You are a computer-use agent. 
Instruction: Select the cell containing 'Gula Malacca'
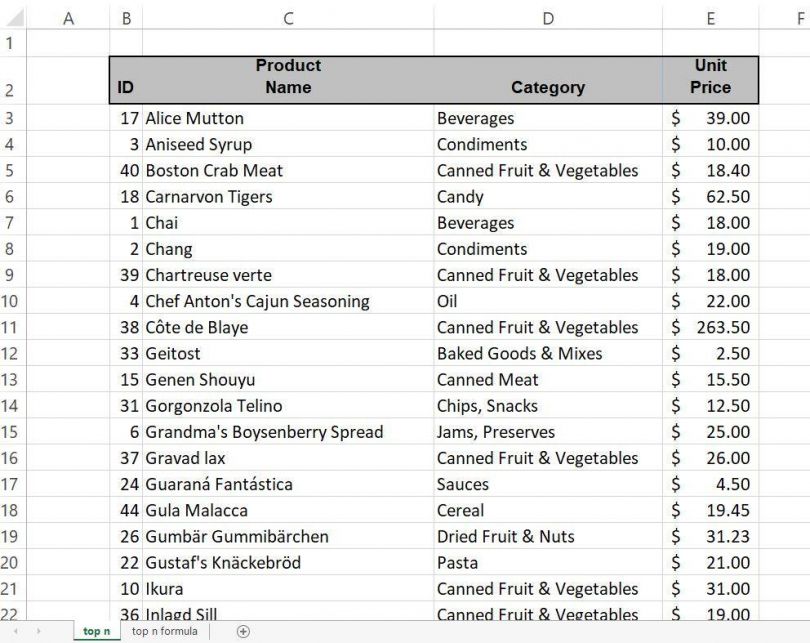(288, 510)
